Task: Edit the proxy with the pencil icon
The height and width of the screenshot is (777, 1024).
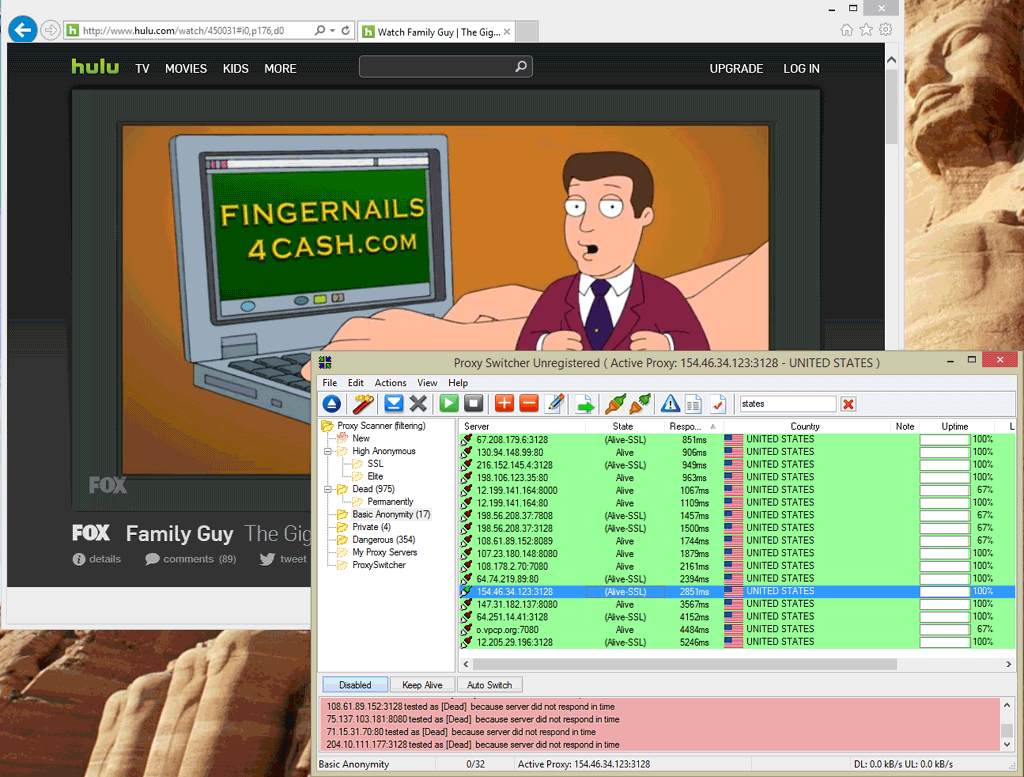Action: click(x=554, y=404)
